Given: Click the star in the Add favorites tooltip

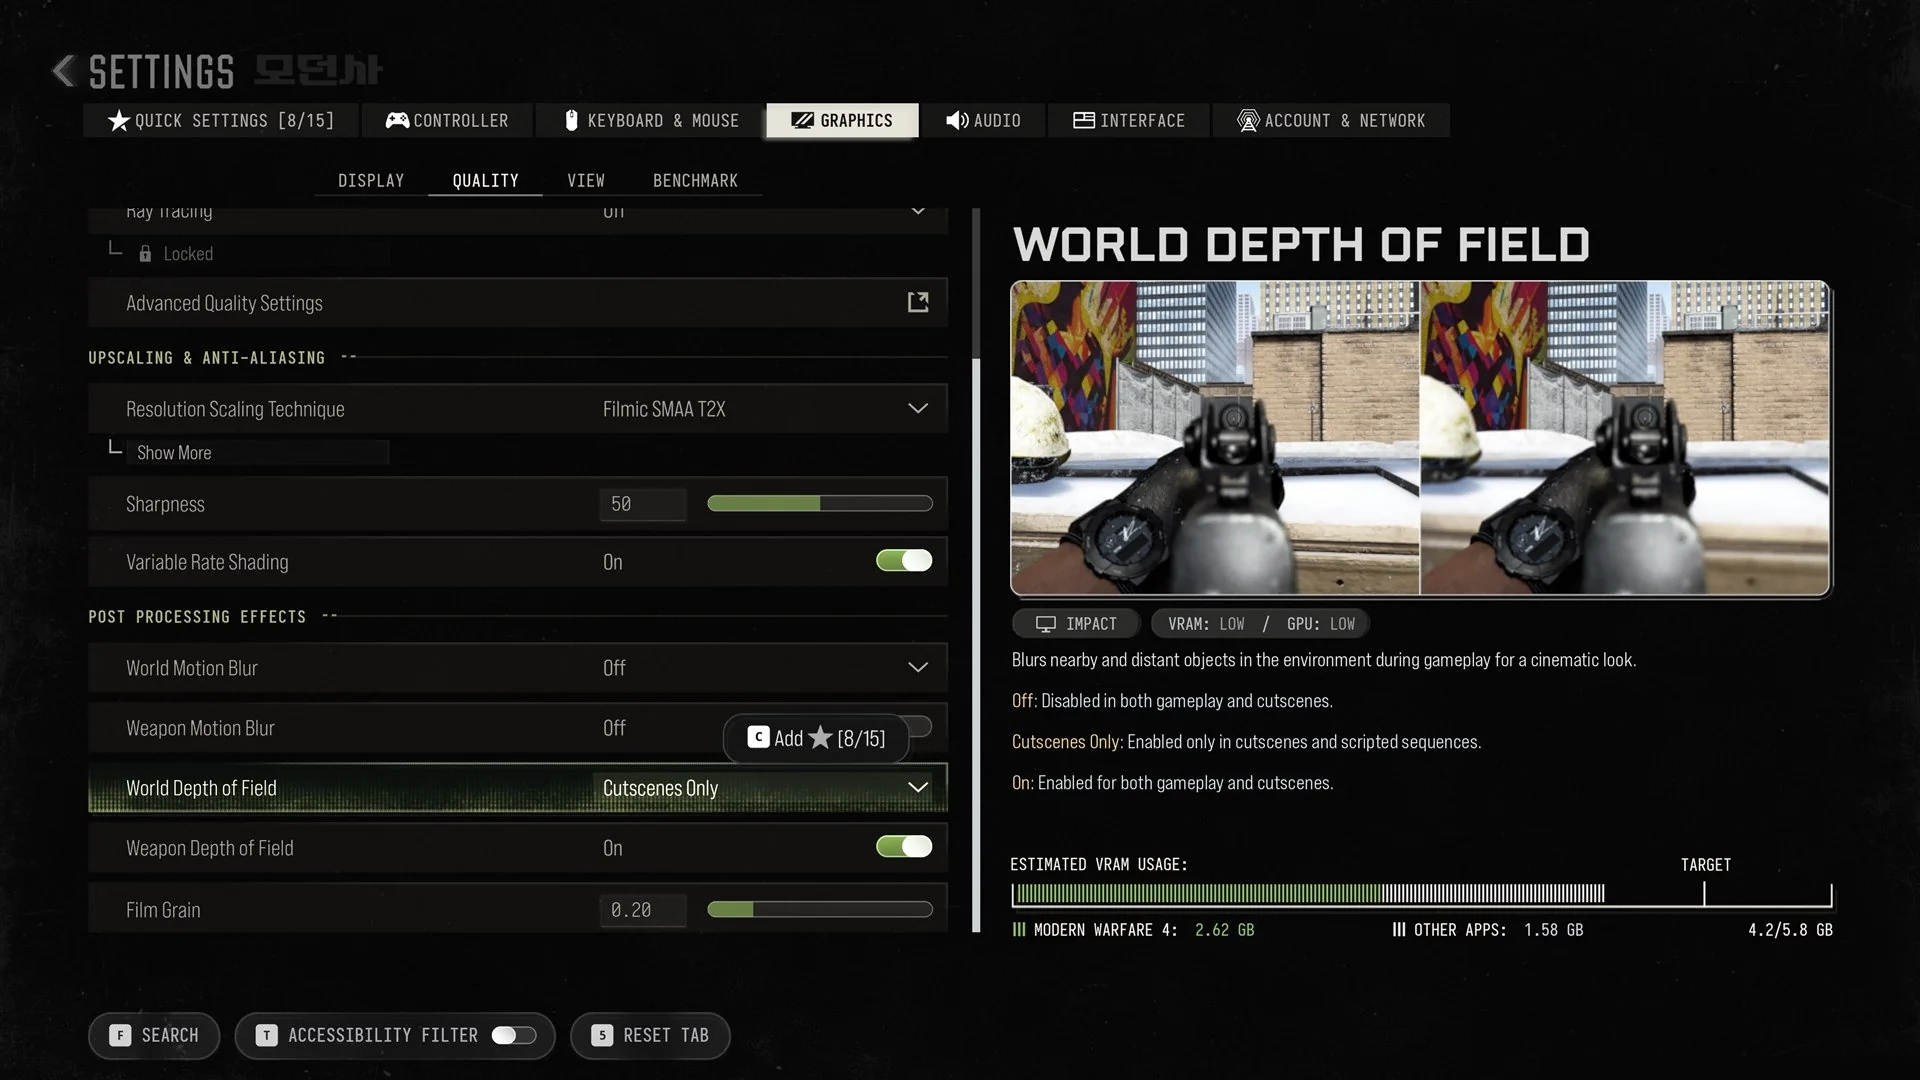Looking at the screenshot, I should pyautogui.click(x=820, y=738).
